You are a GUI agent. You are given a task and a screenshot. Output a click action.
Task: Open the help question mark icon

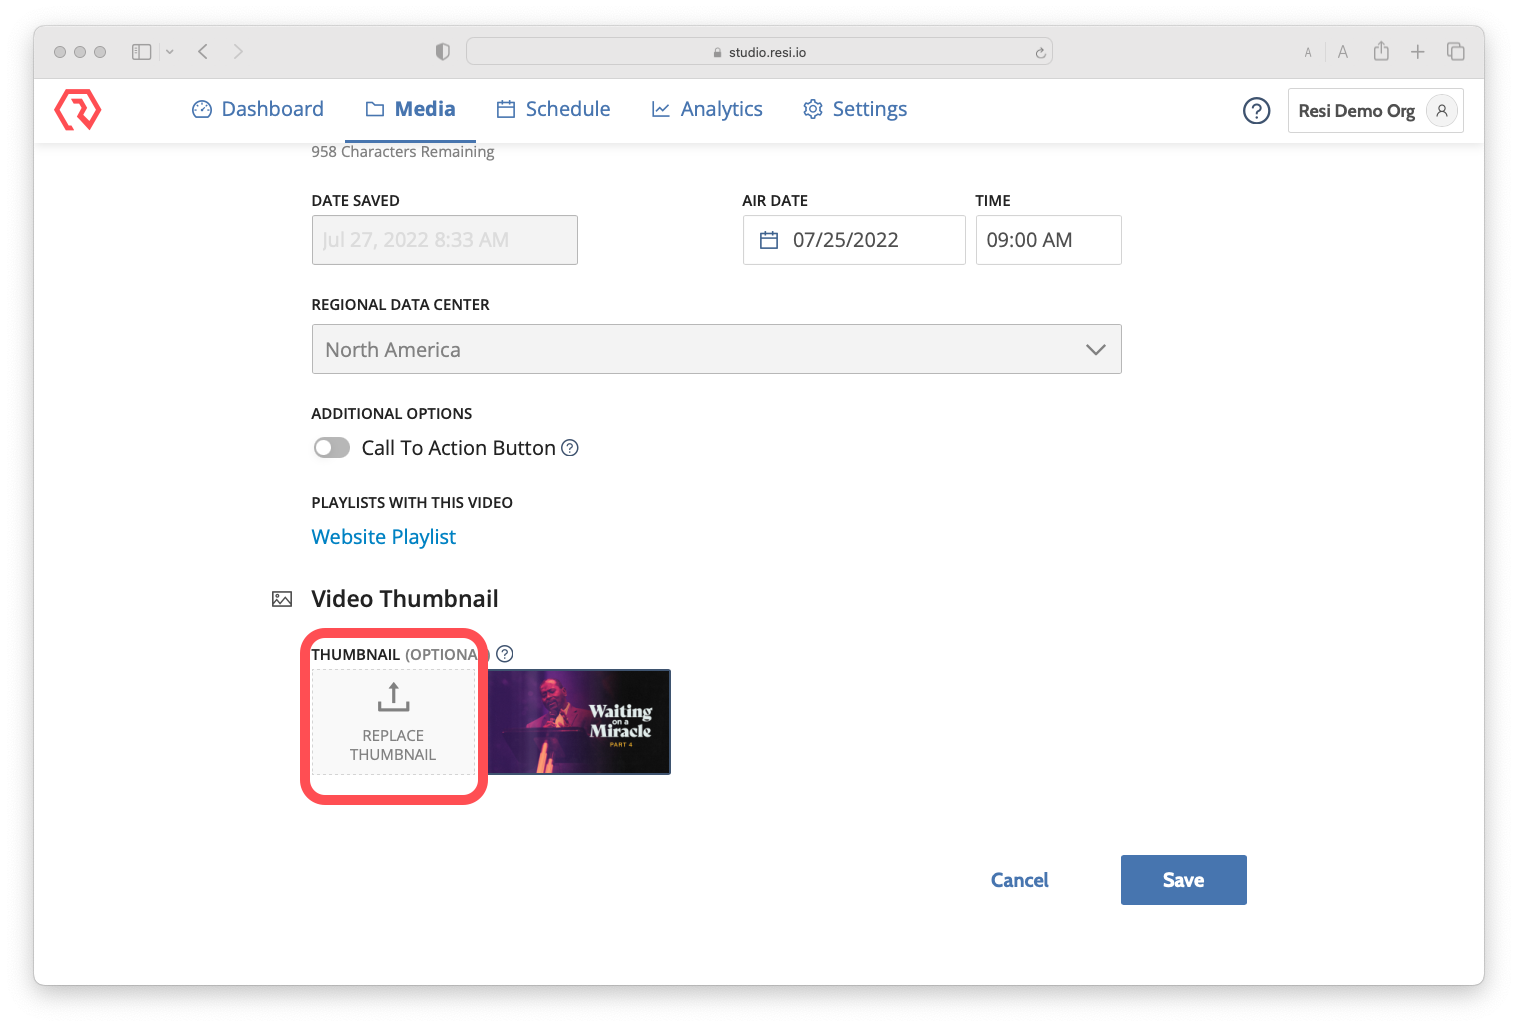tap(1256, 111)
